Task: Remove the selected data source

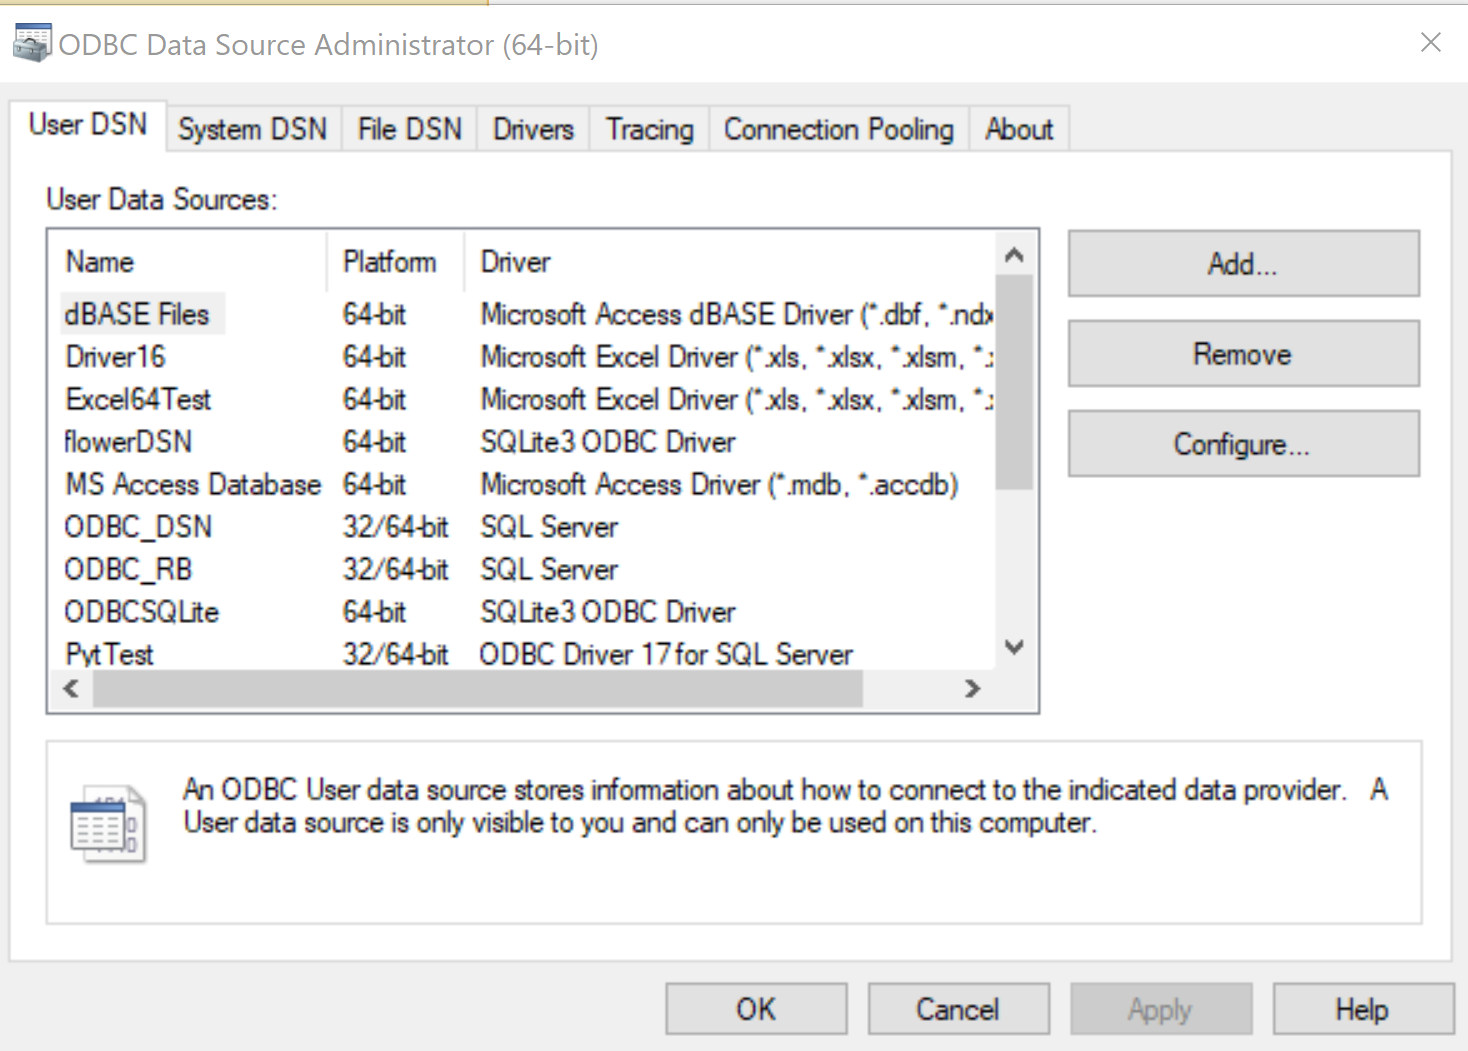Action: [1242, 353]
